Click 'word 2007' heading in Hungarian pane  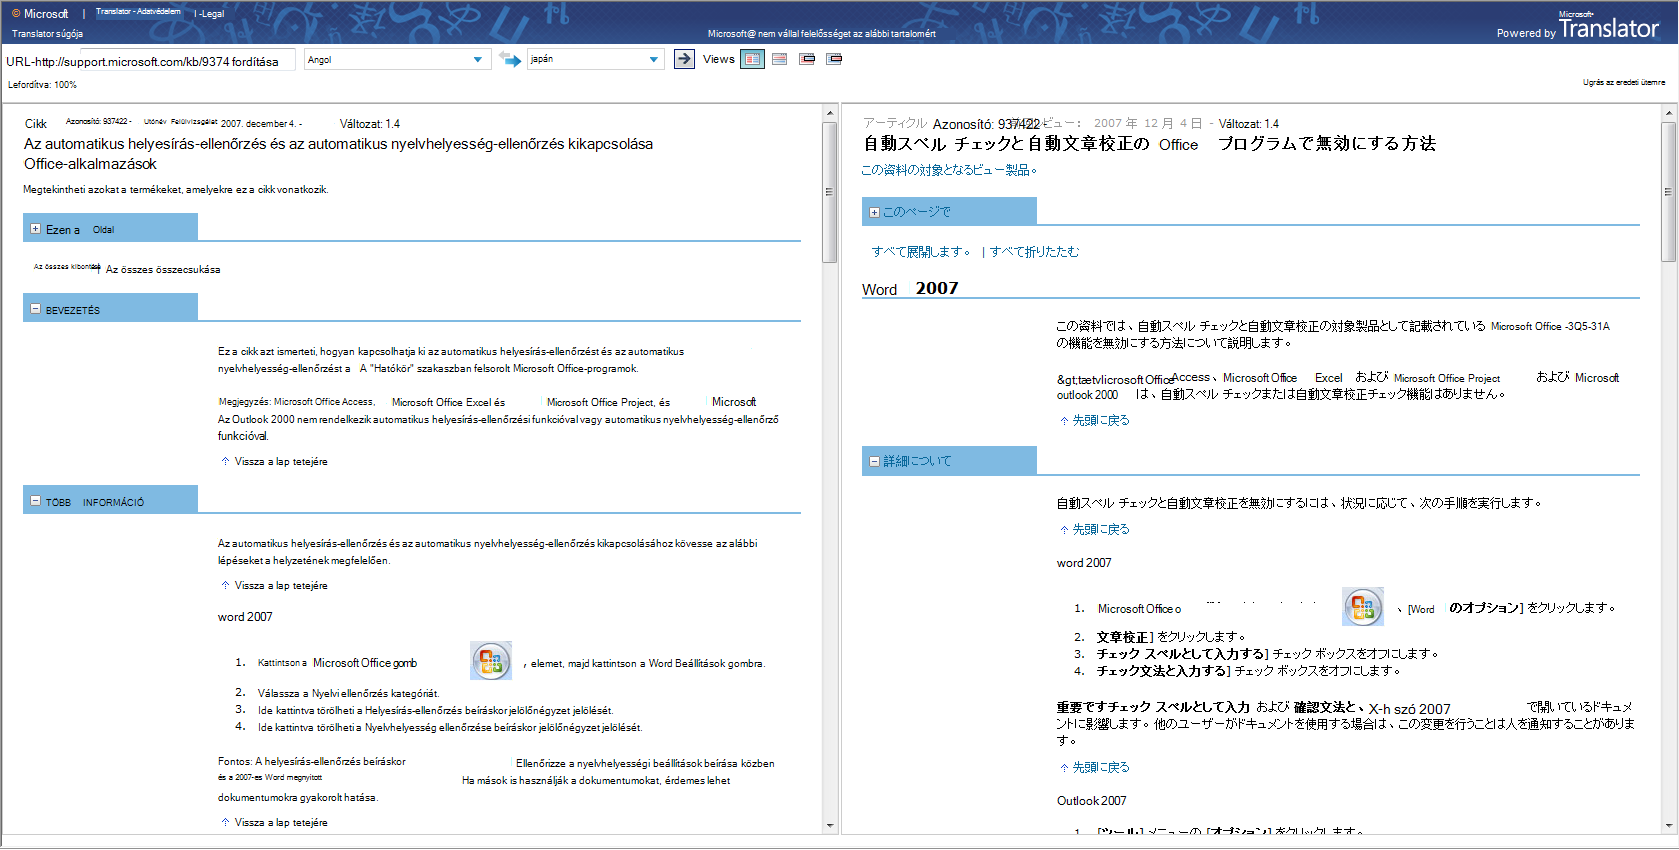(x=245, y=617)
